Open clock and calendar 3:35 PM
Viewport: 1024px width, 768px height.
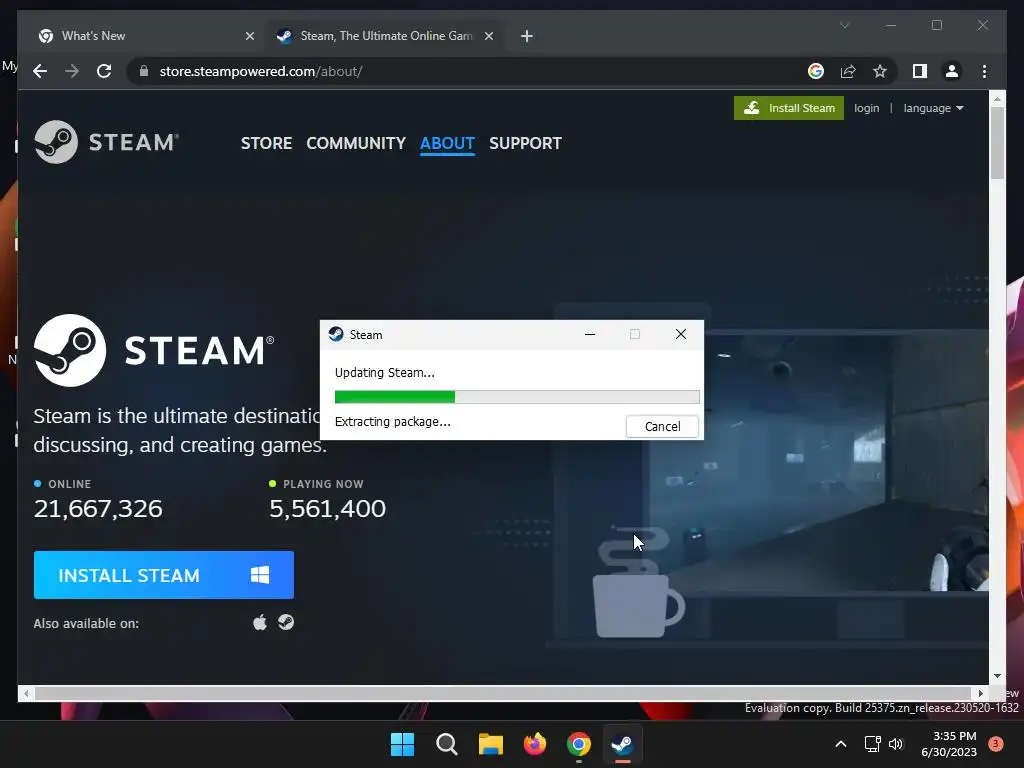point(949,744)
